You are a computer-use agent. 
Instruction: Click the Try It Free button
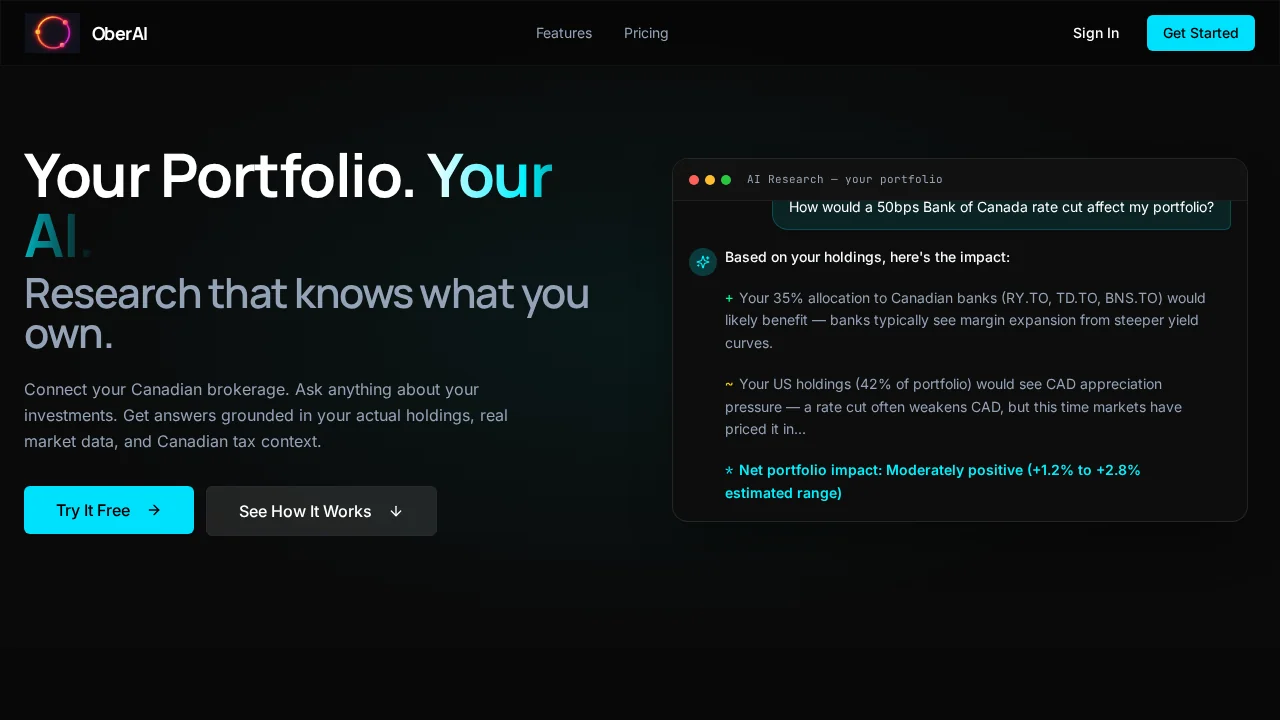click(x=108, y=510)
